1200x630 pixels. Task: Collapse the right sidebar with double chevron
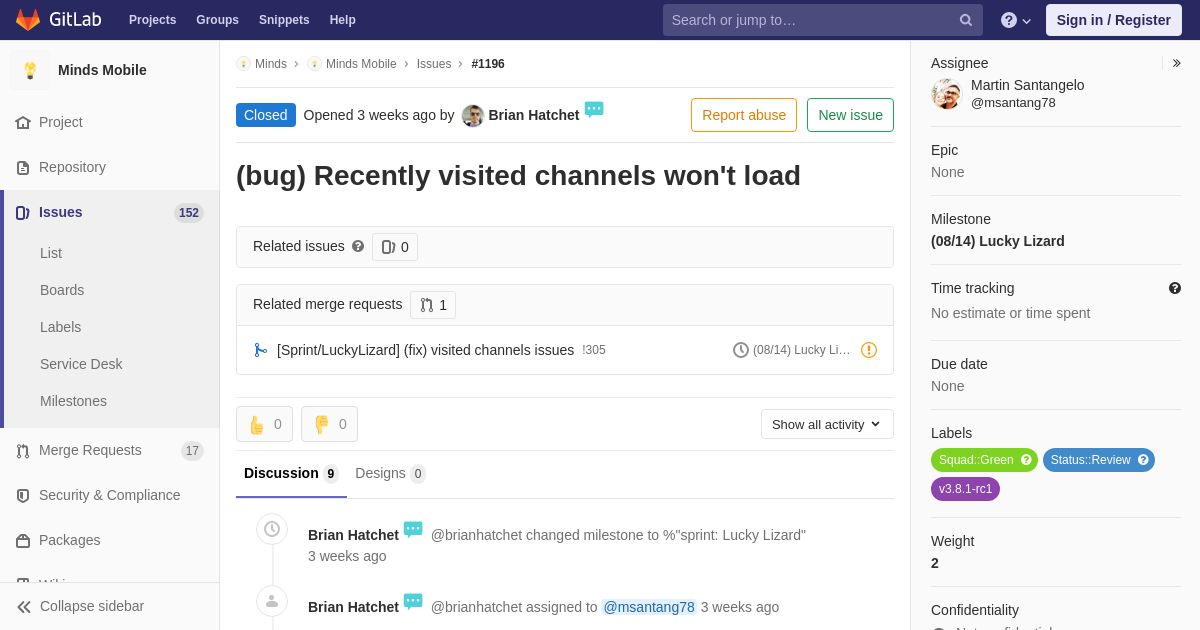tap(1176, 63)
